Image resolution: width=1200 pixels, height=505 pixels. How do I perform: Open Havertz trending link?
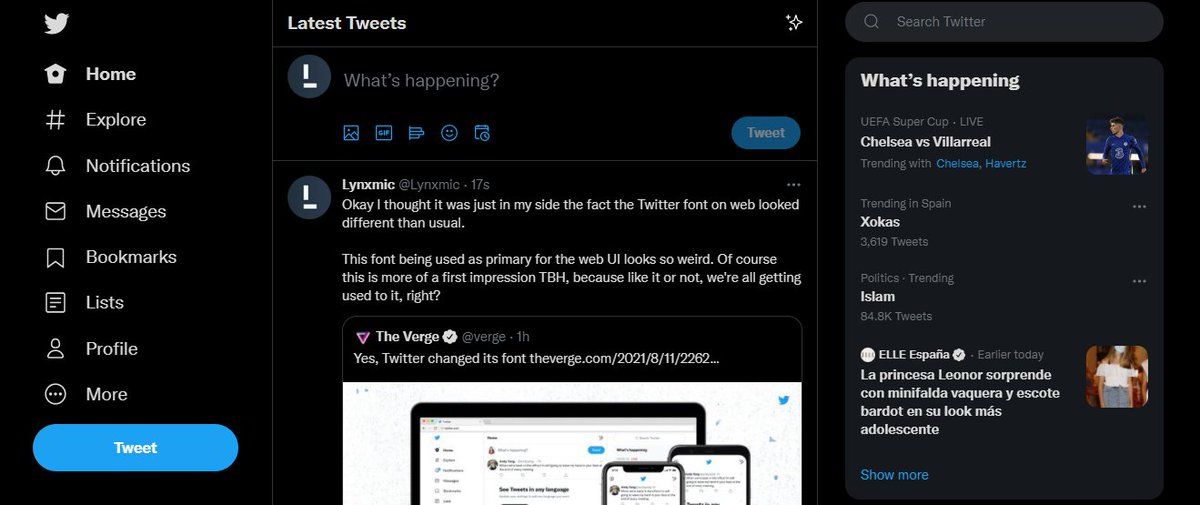coord(1006,163)
